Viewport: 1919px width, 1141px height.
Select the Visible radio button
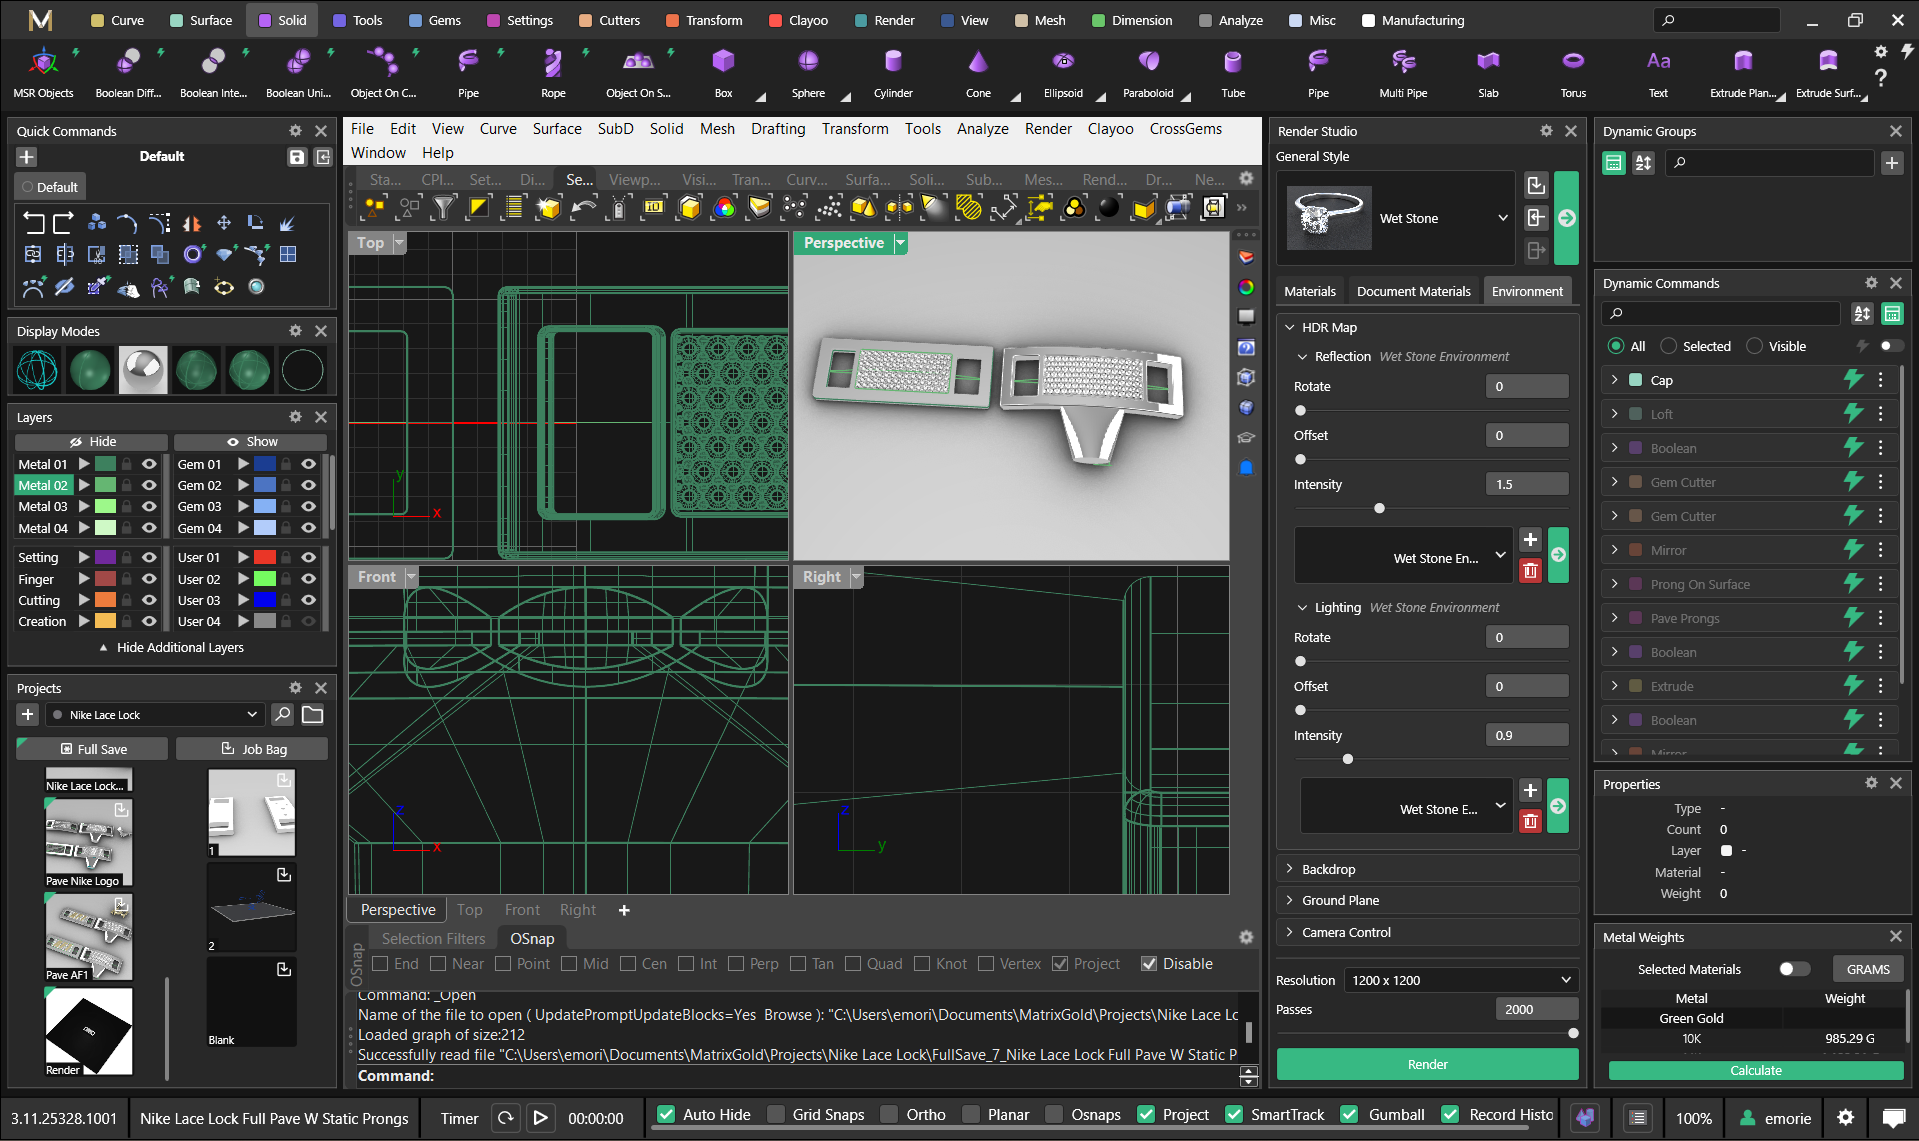(1754, 346)
